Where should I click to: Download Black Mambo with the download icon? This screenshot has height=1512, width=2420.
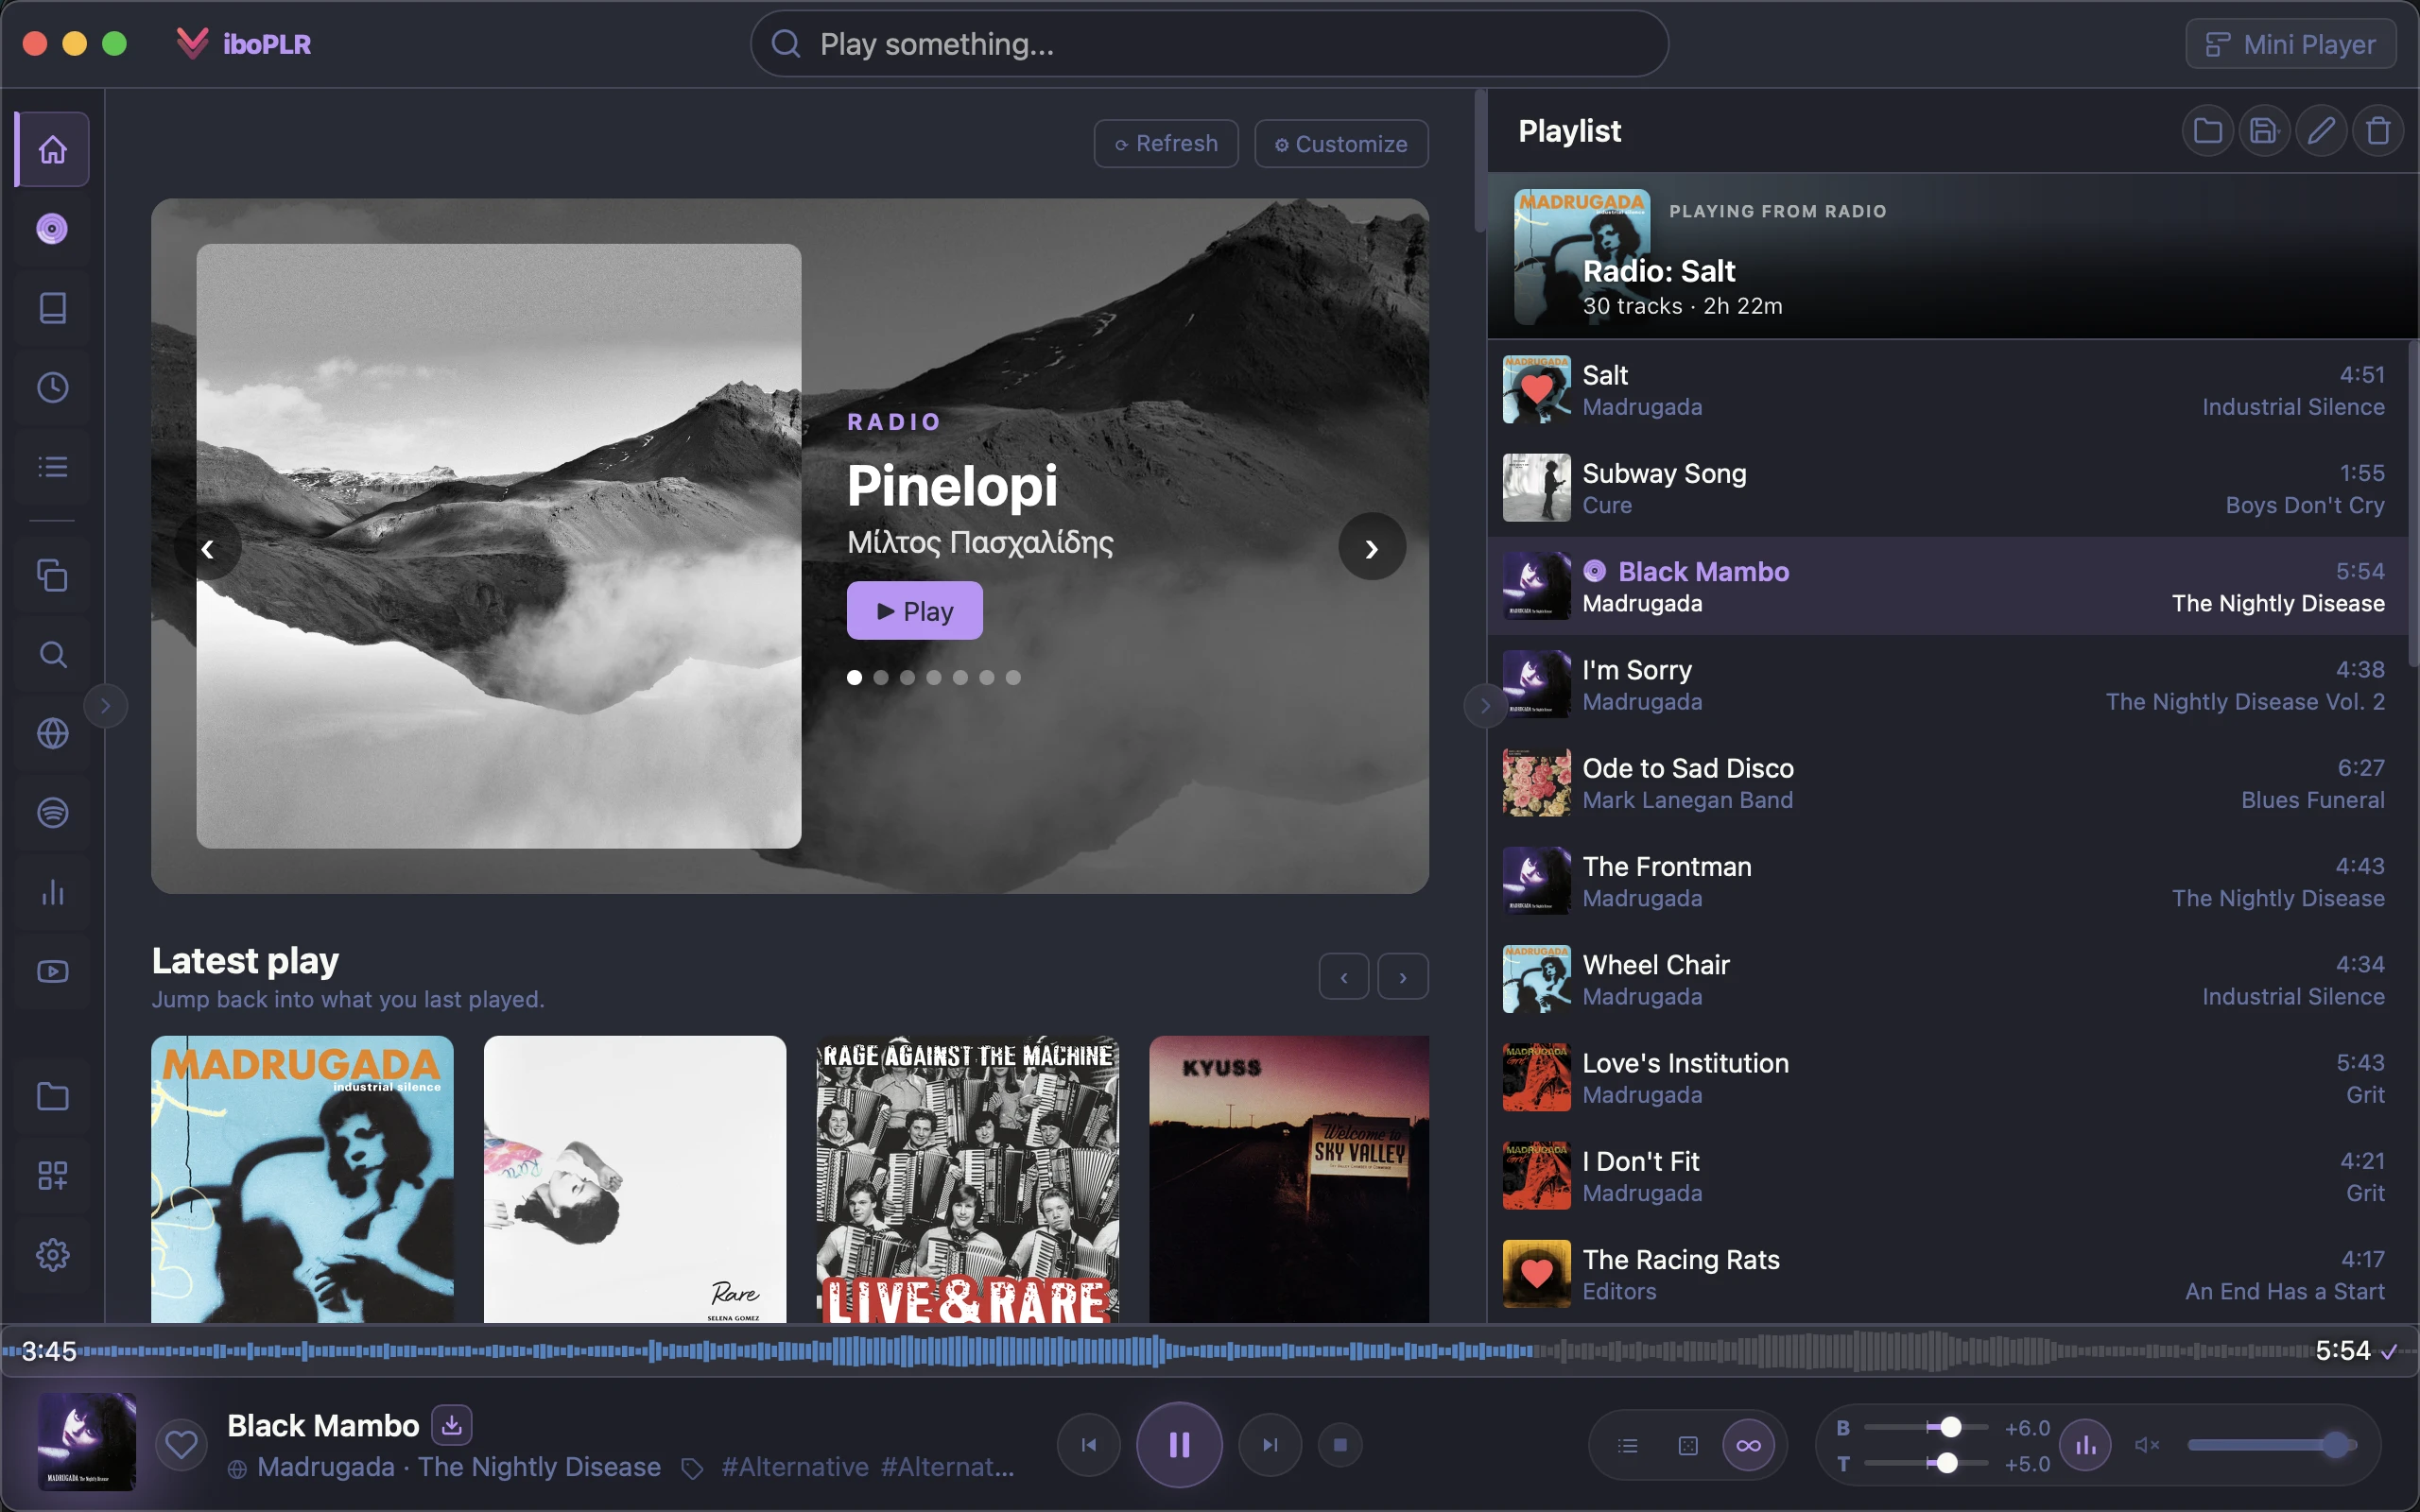[452, 1425]
